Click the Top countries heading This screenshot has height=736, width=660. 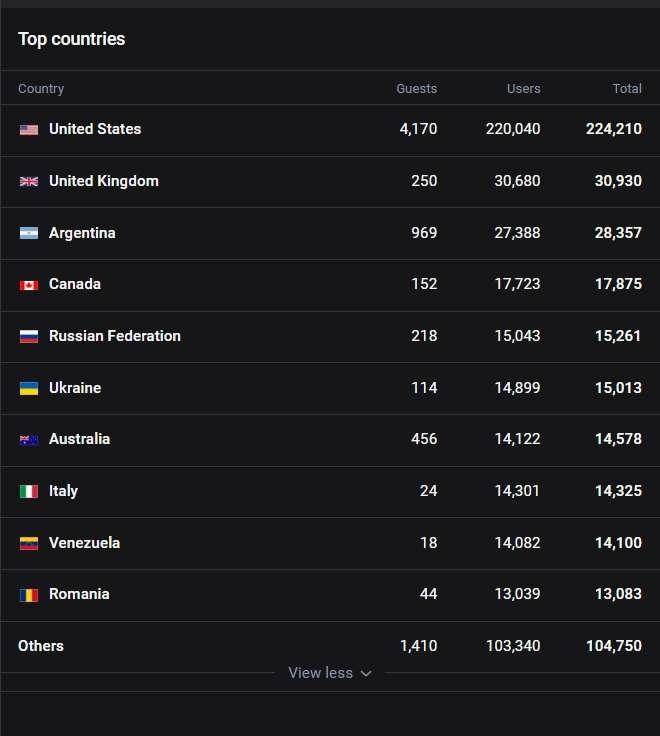coord(71,39)
